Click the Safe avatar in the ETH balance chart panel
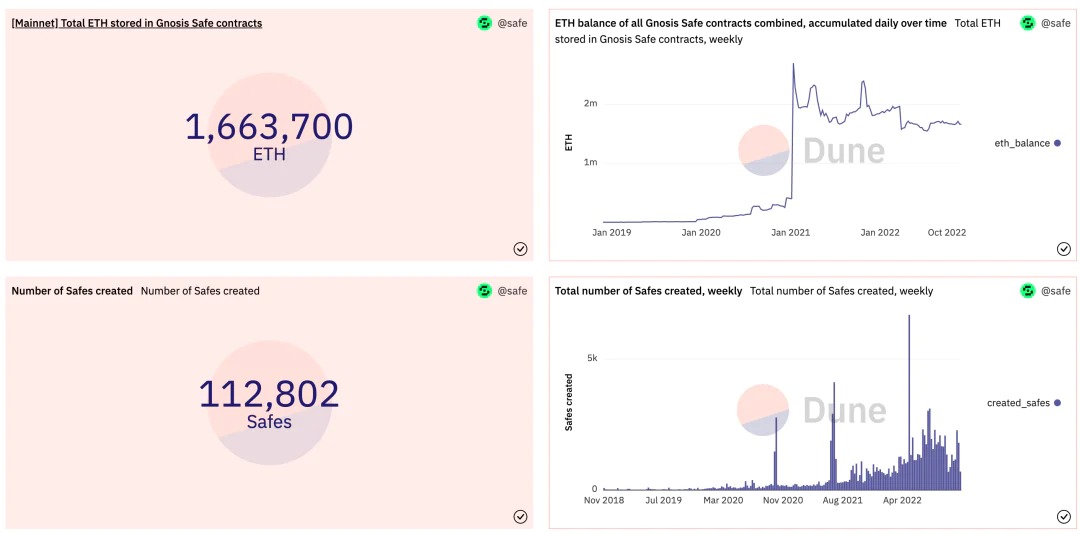The height and width of the screenshot is (534, 1080). click(x=1028, y=23)
